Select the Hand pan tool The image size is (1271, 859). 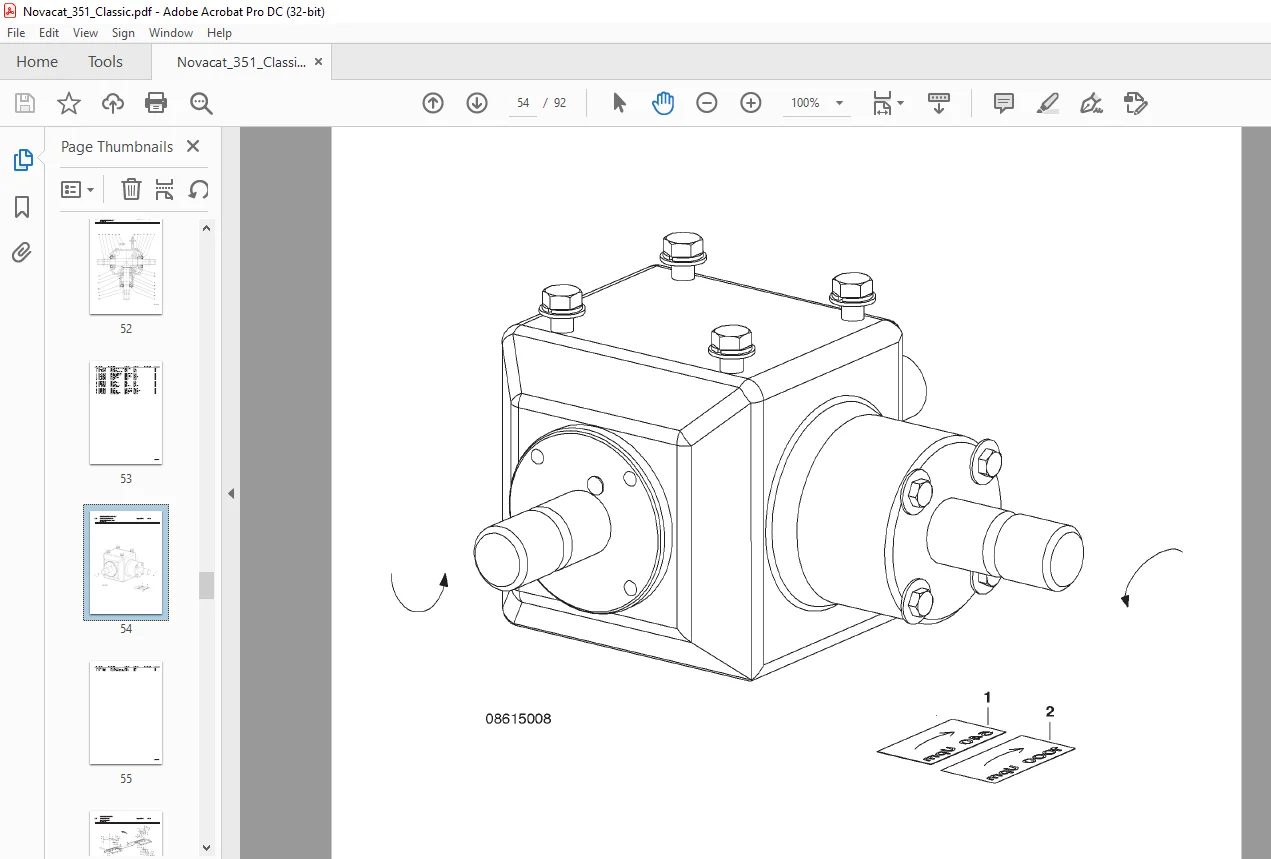[663, 103]
